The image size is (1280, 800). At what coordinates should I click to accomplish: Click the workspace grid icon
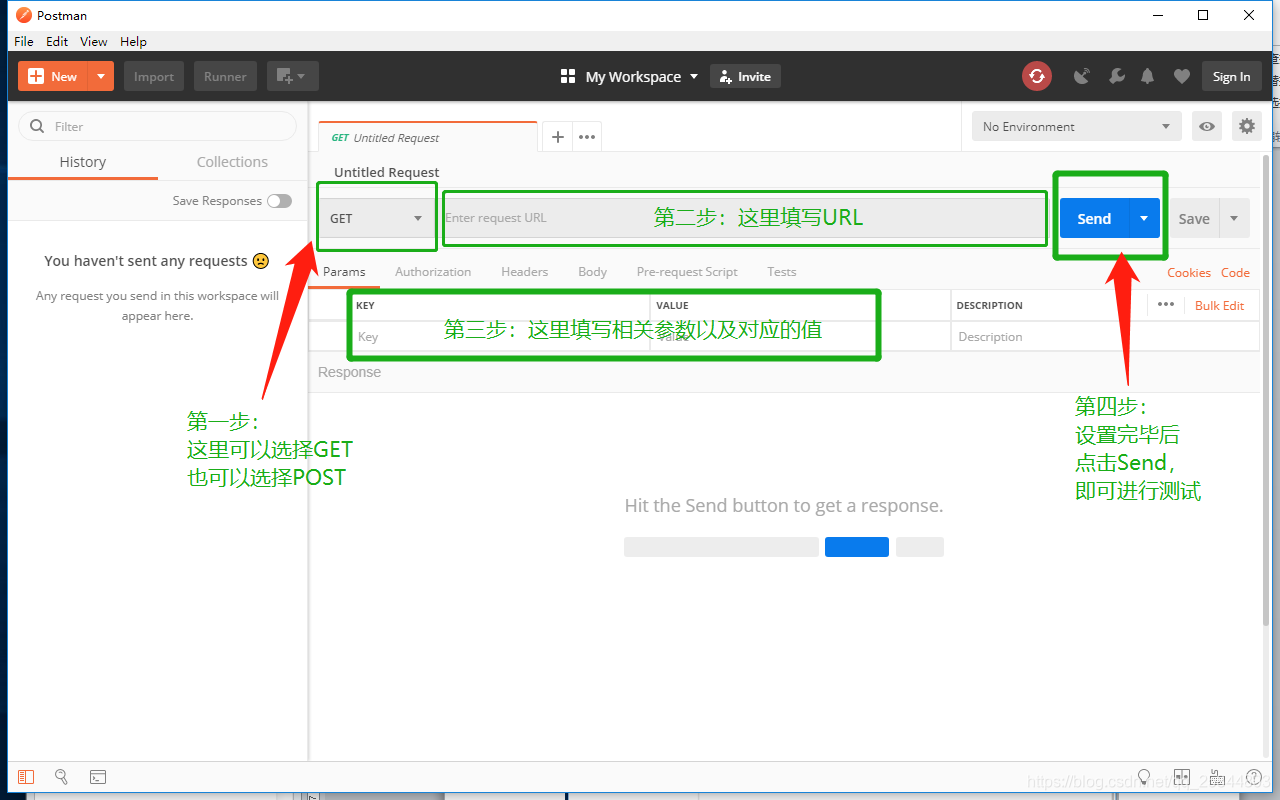click(568, 76)
